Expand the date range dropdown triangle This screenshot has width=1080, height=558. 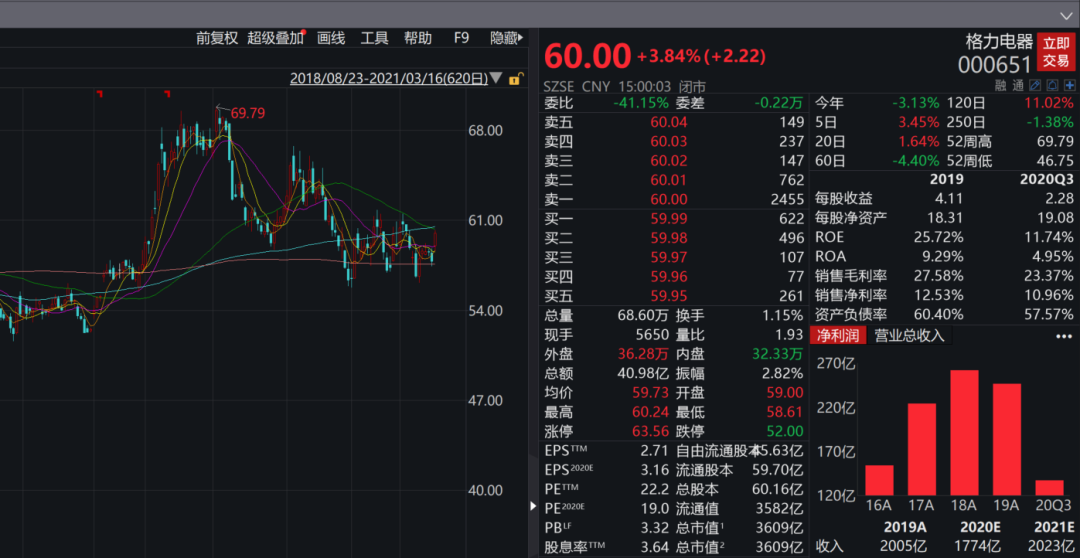tap(497, 78)
